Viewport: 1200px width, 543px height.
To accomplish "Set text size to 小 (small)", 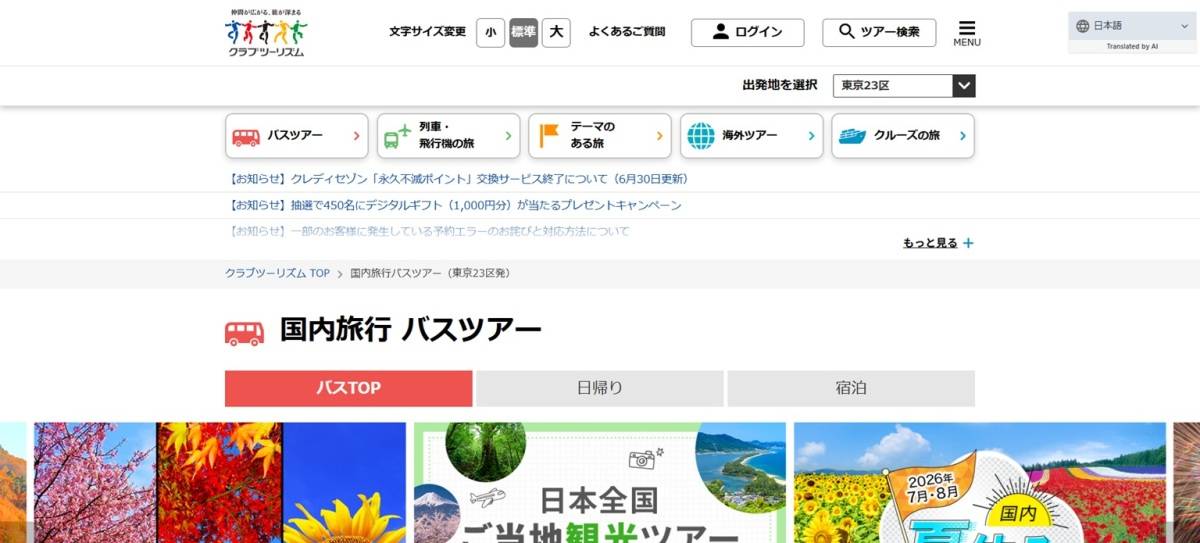I will [x=490, y=32].
